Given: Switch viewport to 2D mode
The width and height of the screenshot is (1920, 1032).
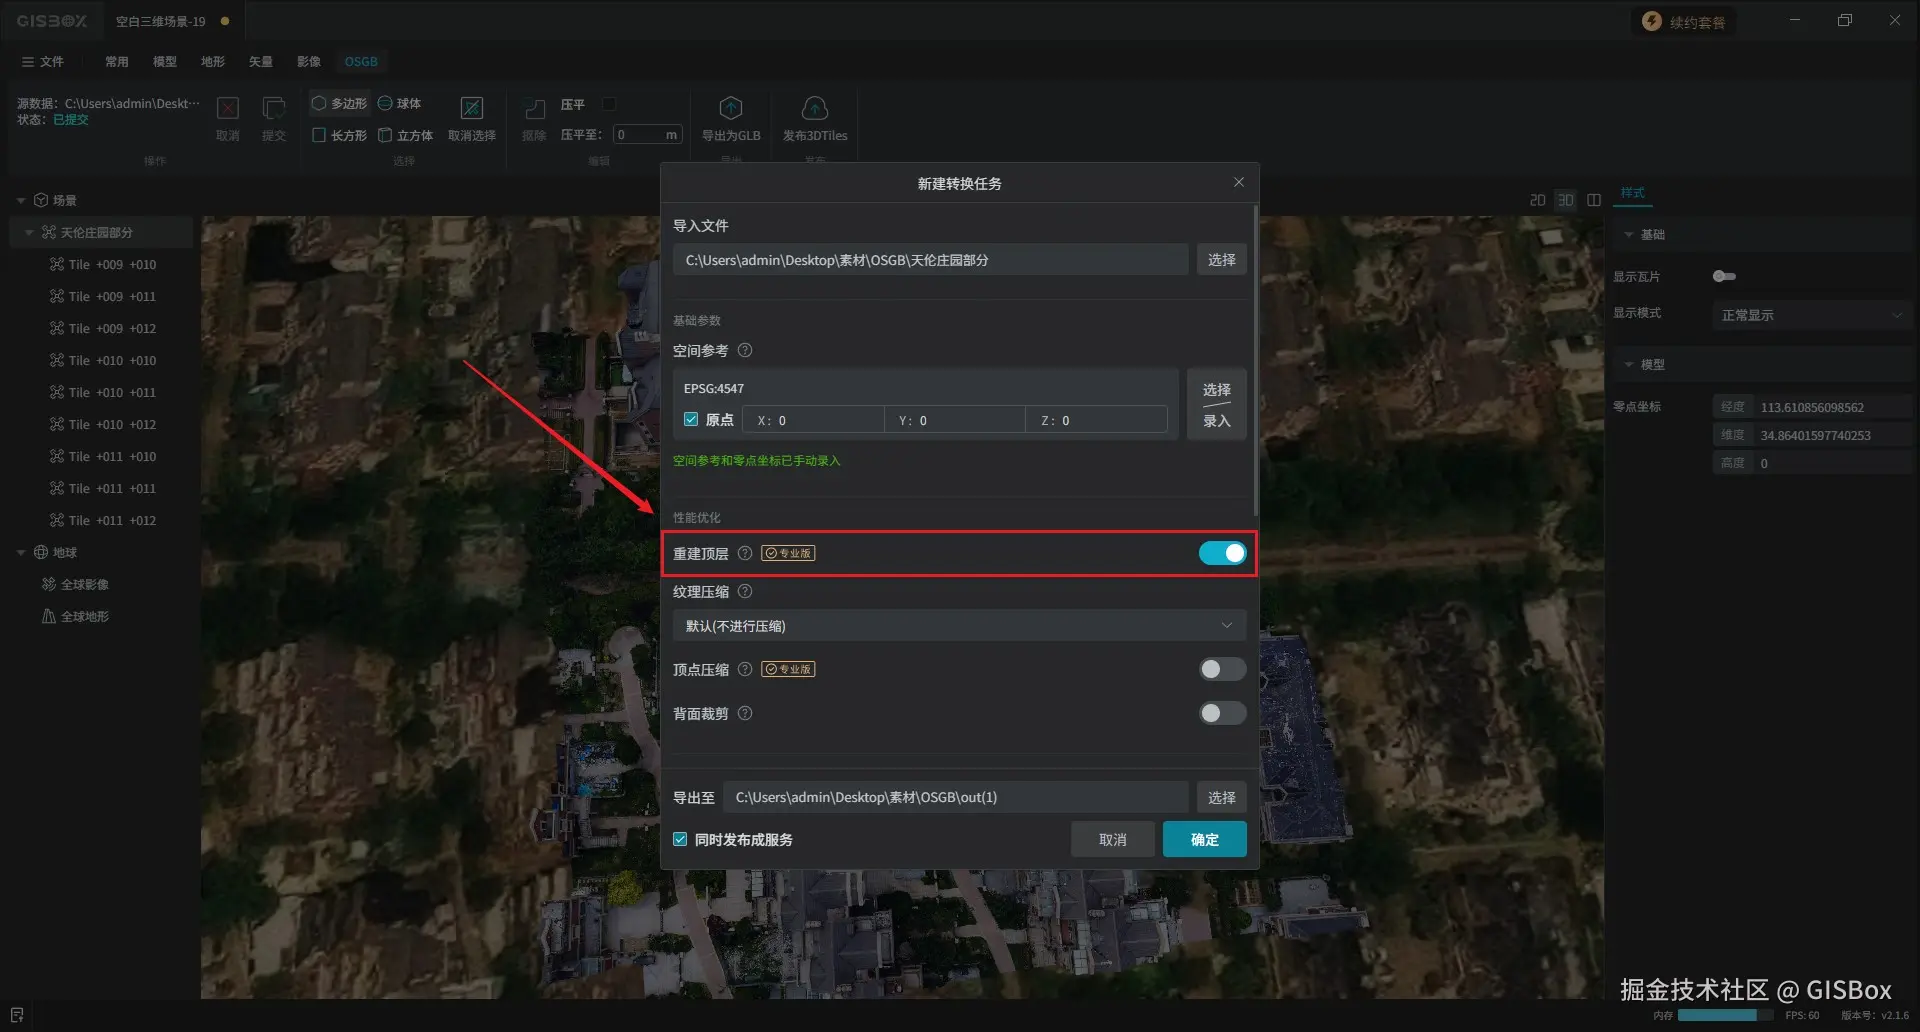Looking at the screenshot, I should [1538, 201].
